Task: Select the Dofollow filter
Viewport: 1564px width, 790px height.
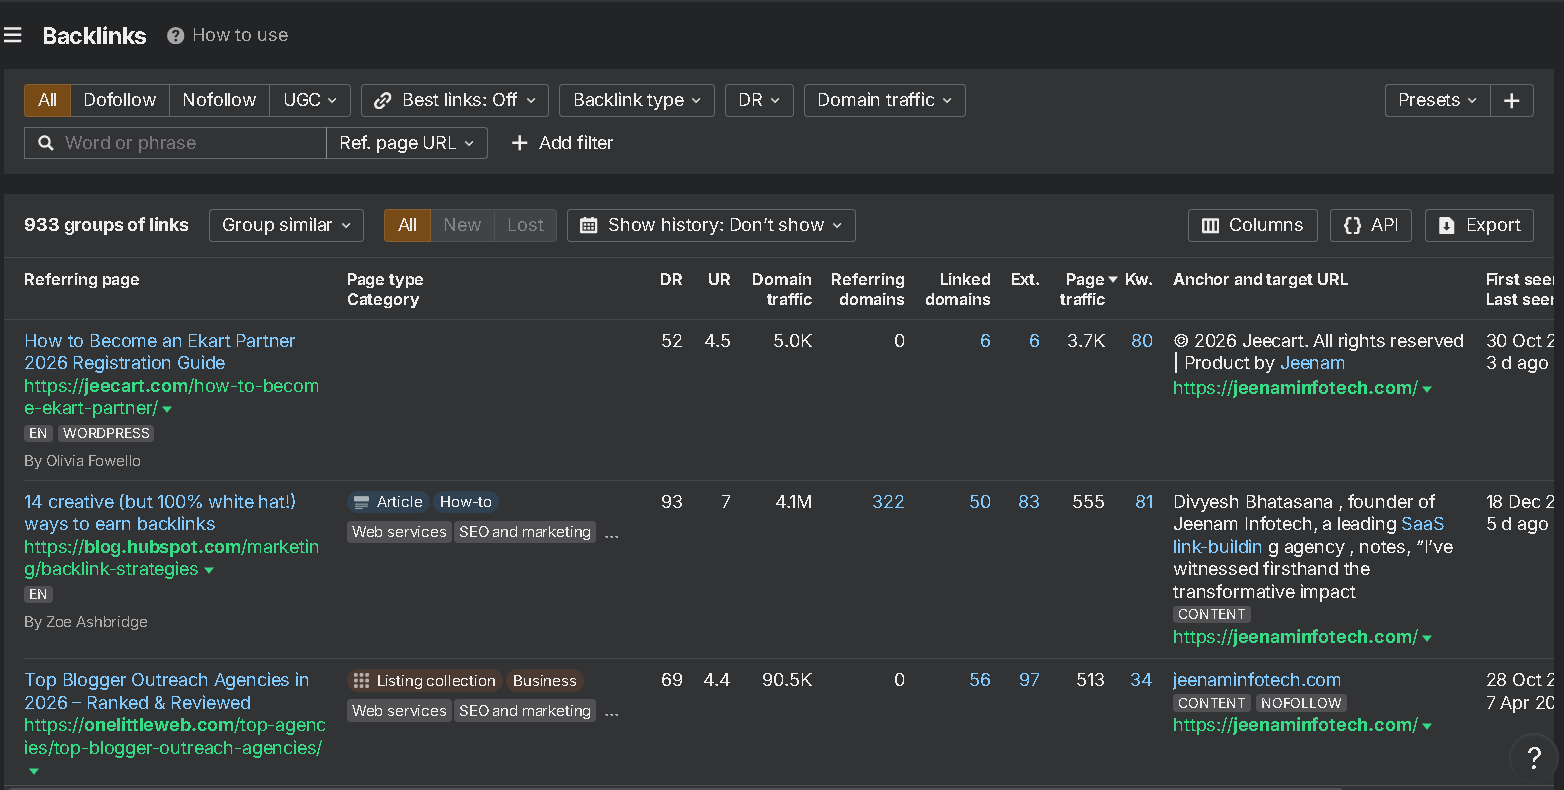Action: tap(120, 100)
